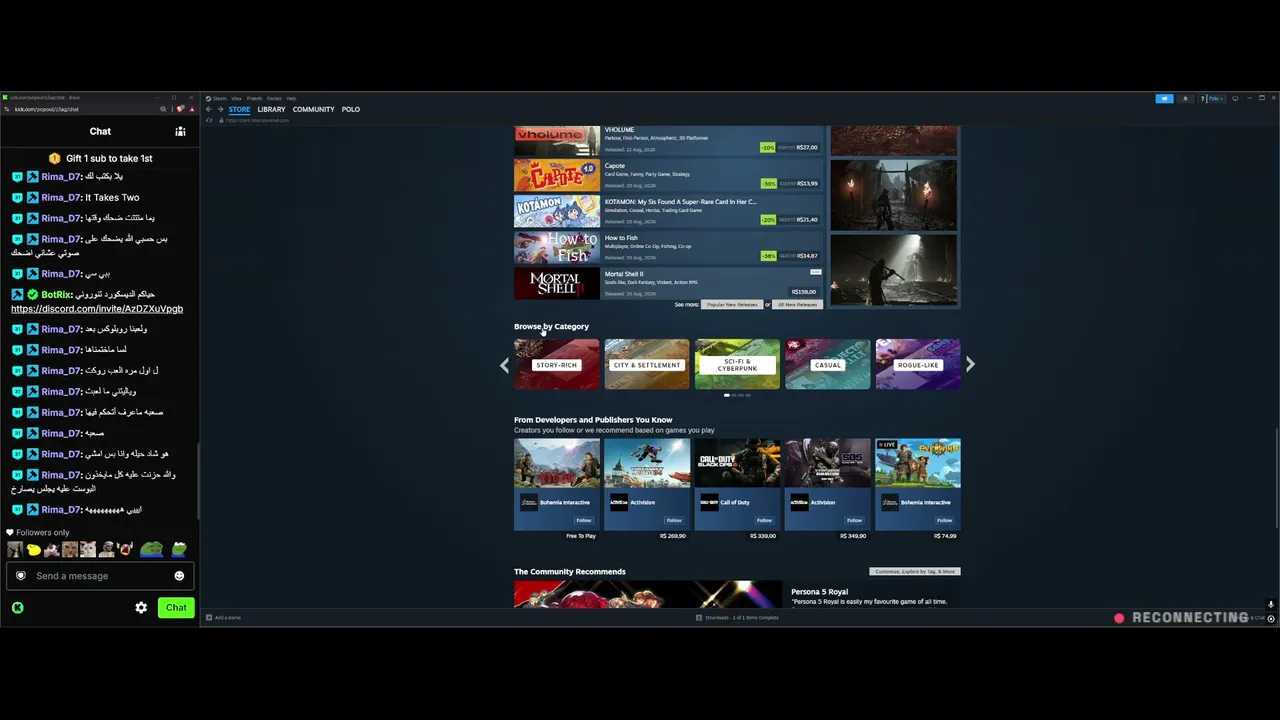Insert the sad green frog emote
Screen dimensions: 1280x720
pos(151,549)
